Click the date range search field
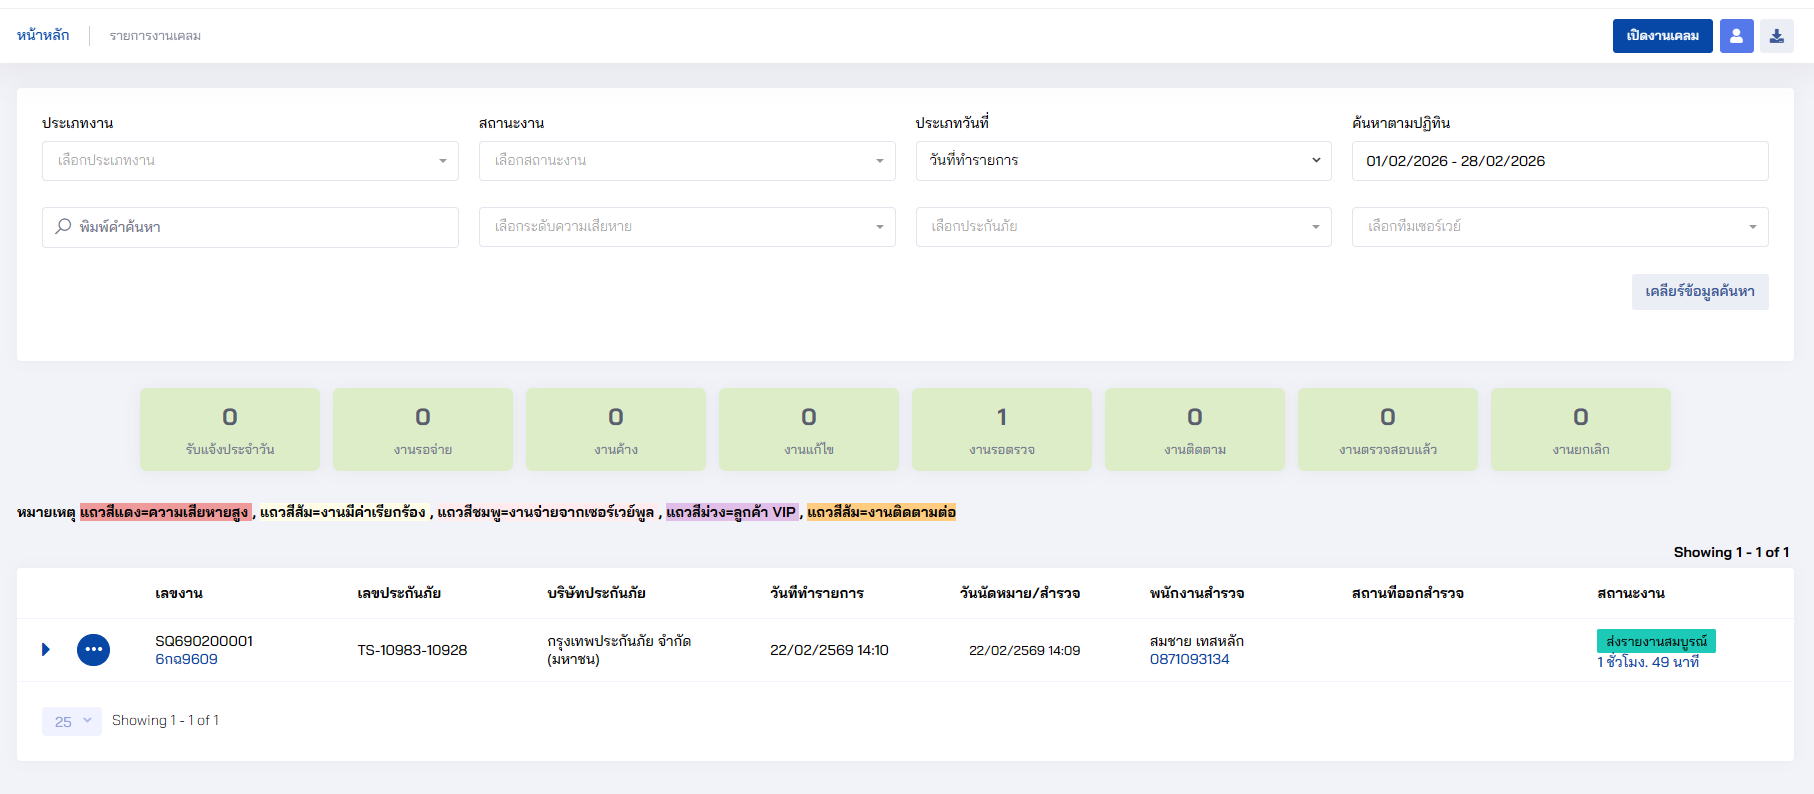Screen dimensions: 1814x794 (x=1559, y=161)
